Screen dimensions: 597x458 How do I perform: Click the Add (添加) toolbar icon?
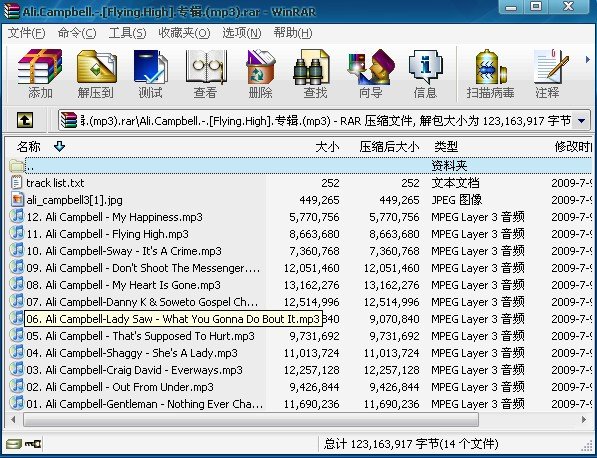point(40,66)
